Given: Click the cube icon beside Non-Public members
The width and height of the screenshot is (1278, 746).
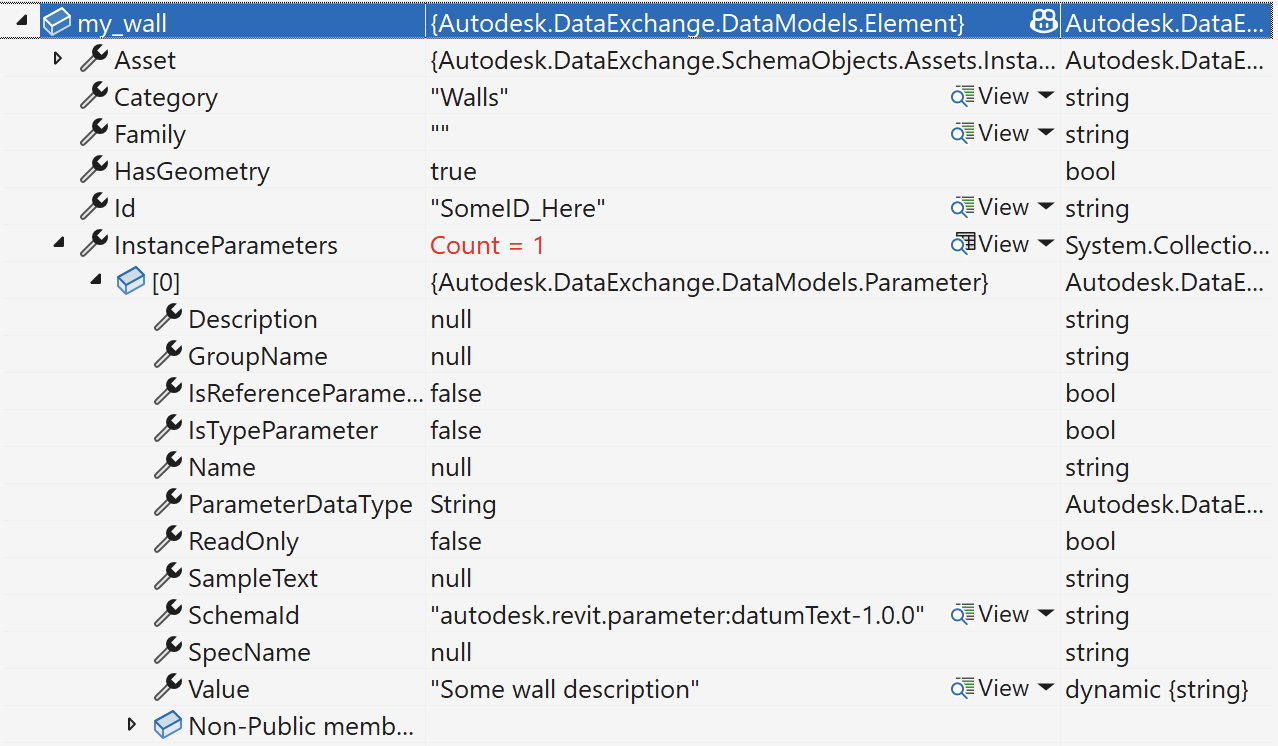Looking at the screenshot, I should [168, 725].
